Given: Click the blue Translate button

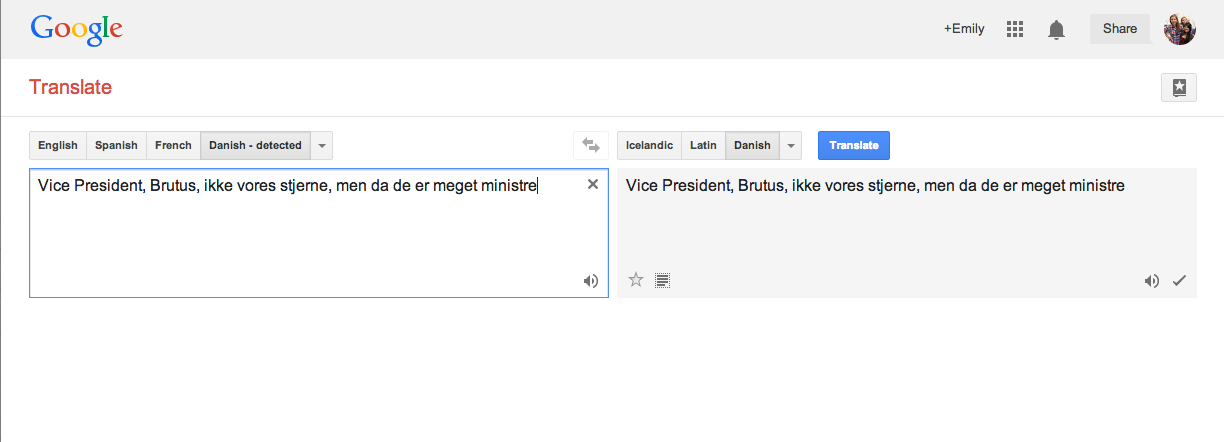Looking at the screenshot, I should tap(854, 145).
